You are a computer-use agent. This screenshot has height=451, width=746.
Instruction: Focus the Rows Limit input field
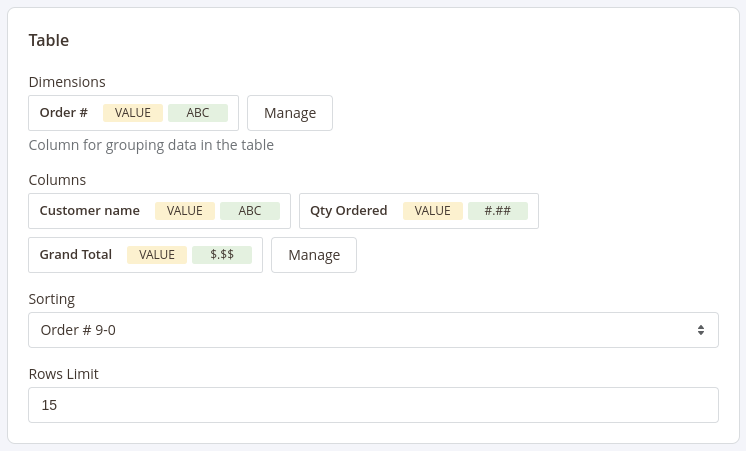(x=373, y=405)
